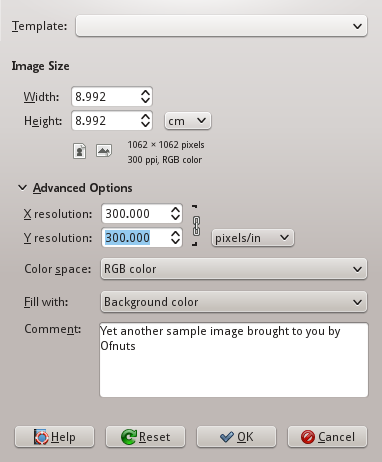This screenshot has width=382, height=462.
Task: Click the Cancel button
Action: coord(327,437)
